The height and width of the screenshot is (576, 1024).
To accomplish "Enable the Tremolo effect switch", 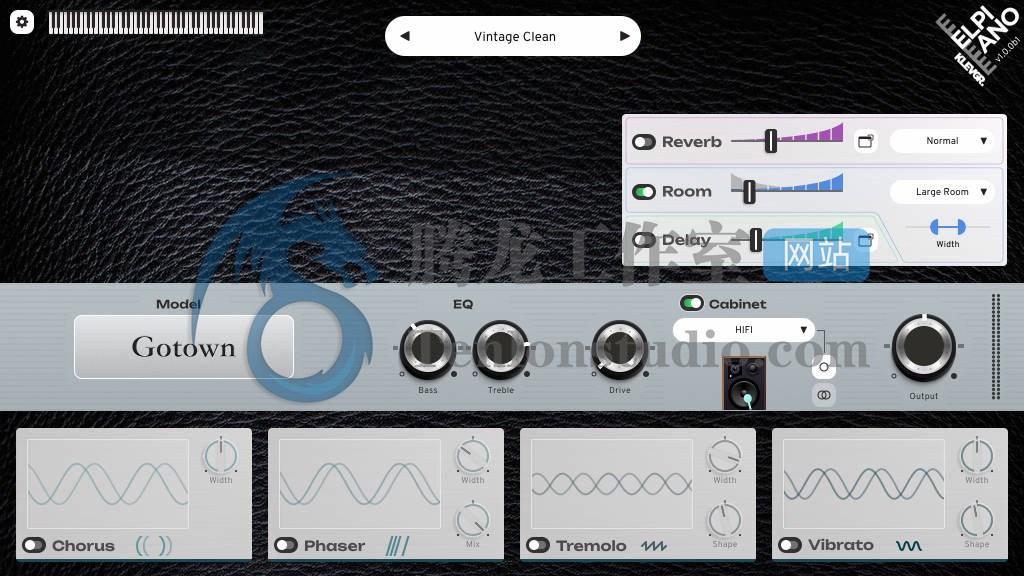I will coord(538,545).
